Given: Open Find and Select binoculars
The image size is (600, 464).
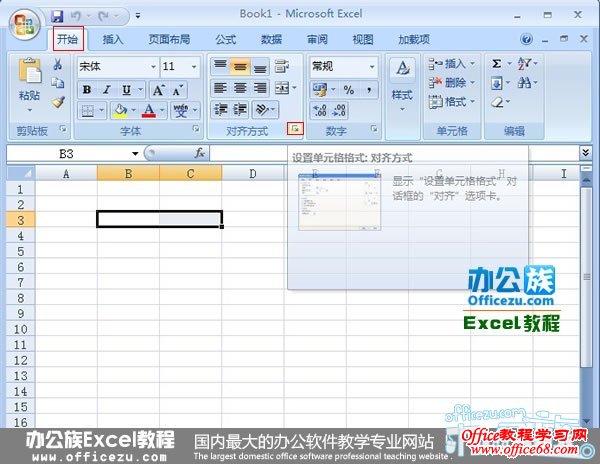Looking at the screenshot, I should [524, 83].
